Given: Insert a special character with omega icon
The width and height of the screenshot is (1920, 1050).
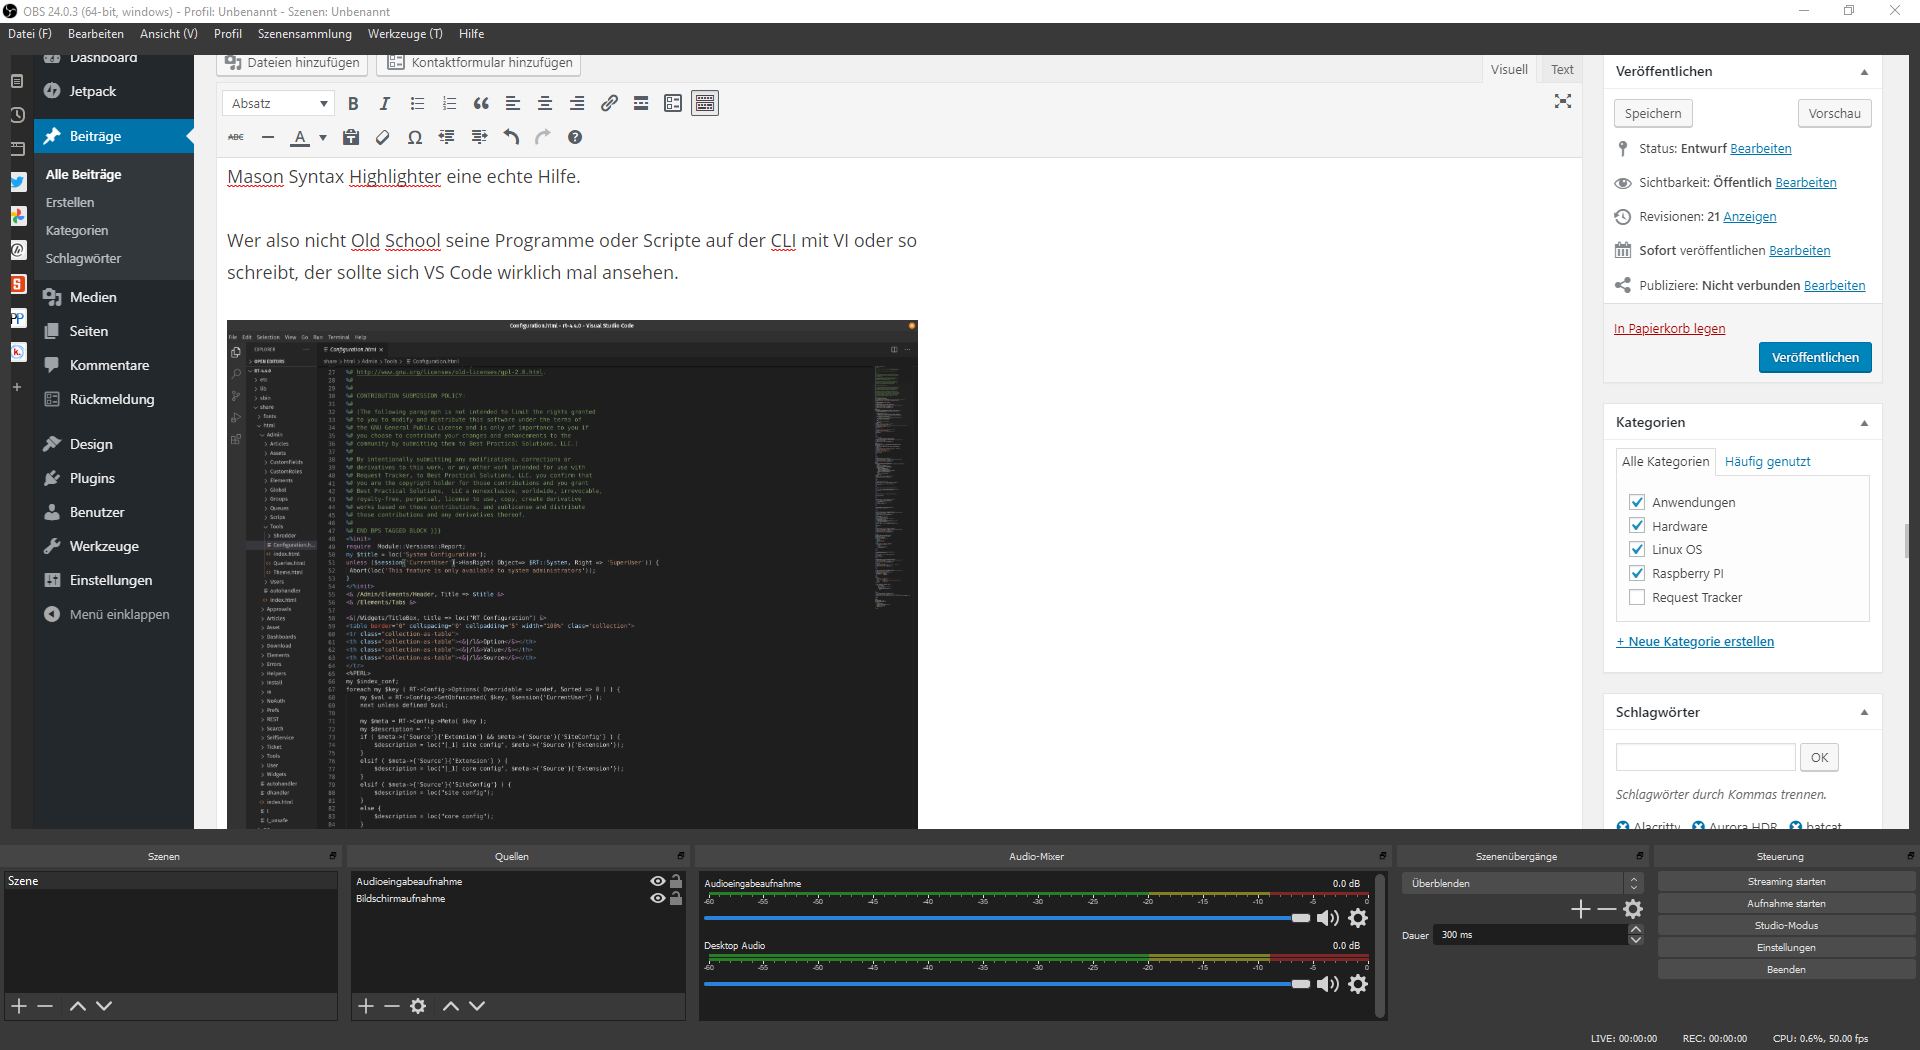Looking at the screenshot, I should pos(415,138).
